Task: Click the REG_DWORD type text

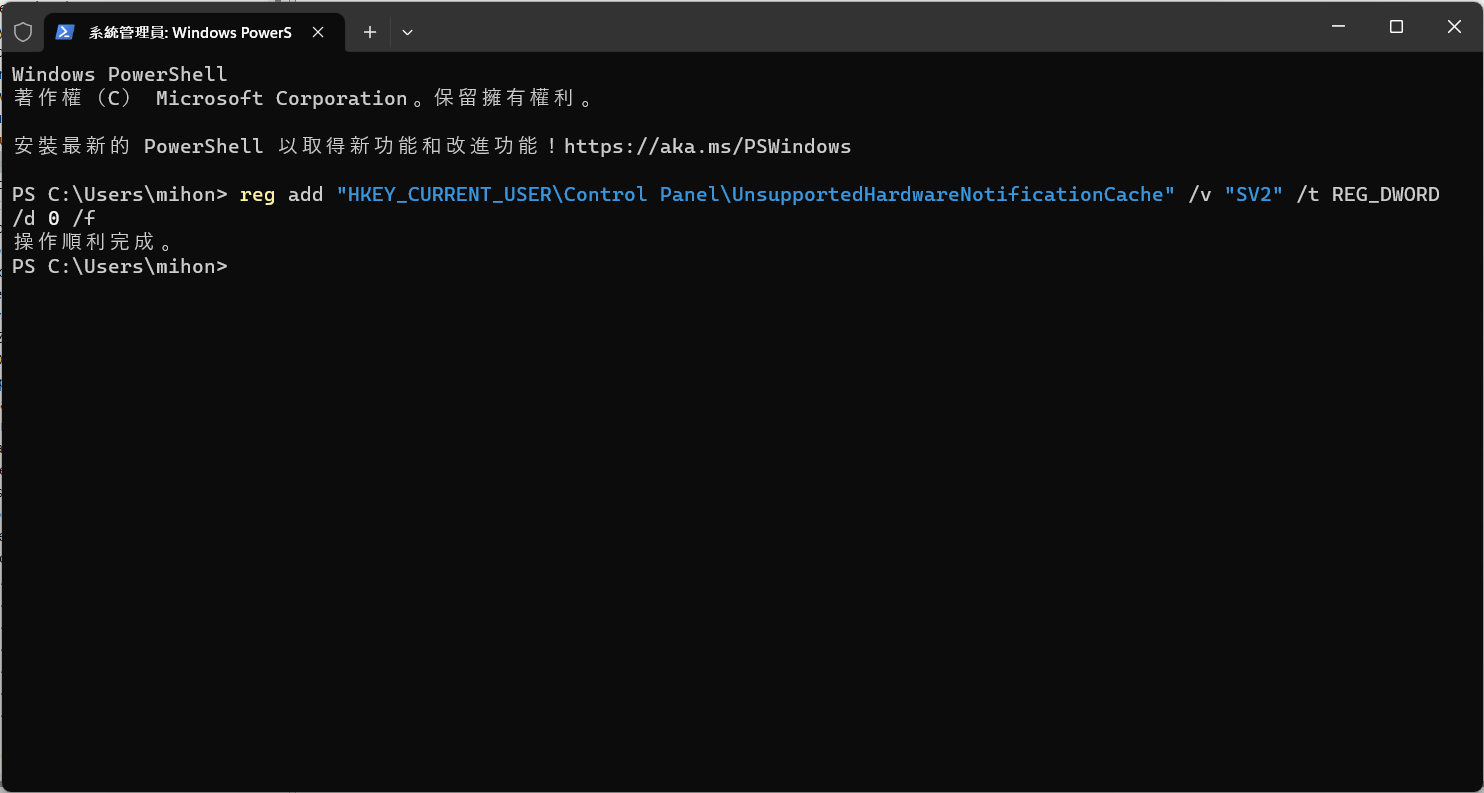Action: pyautogui.click(x=1386, y=195)
